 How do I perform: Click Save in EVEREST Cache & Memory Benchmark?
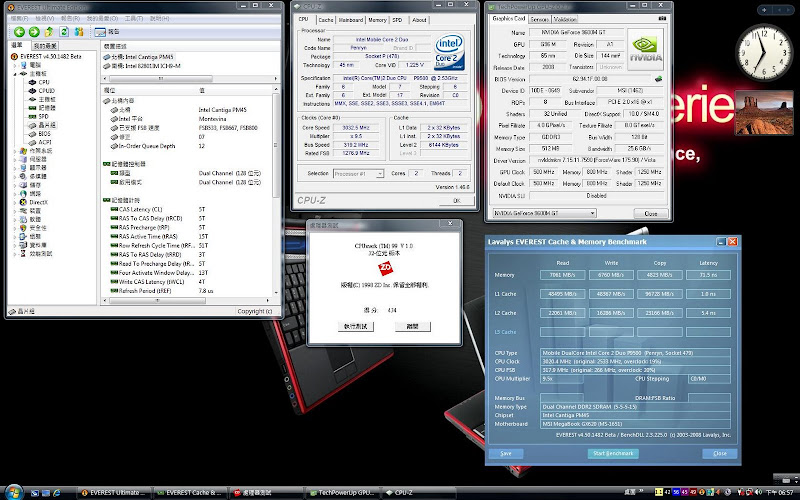[506, 454]
